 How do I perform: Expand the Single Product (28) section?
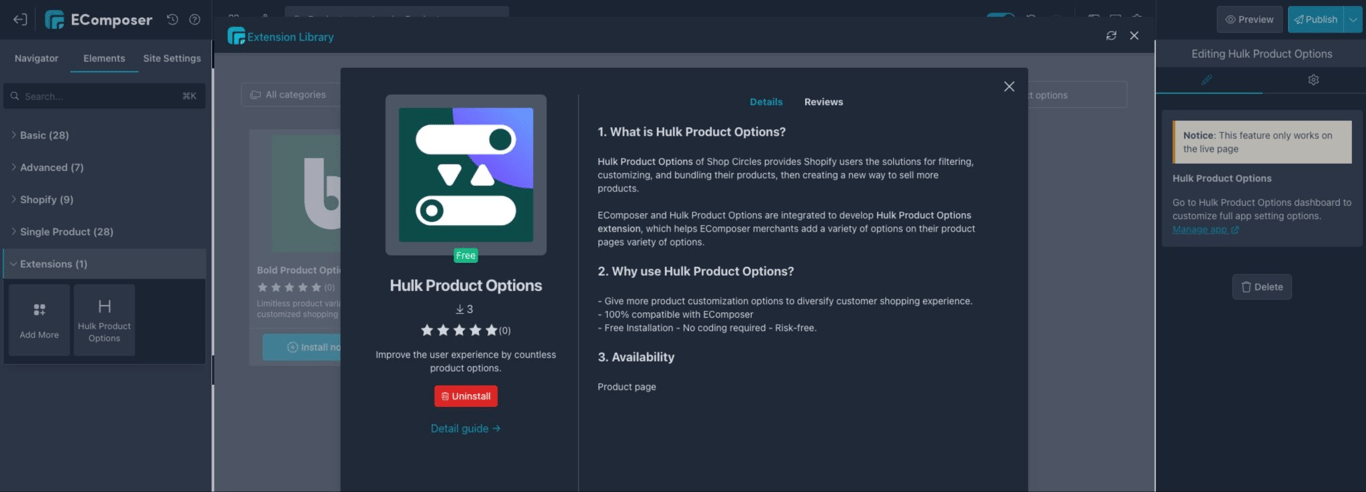105,231
